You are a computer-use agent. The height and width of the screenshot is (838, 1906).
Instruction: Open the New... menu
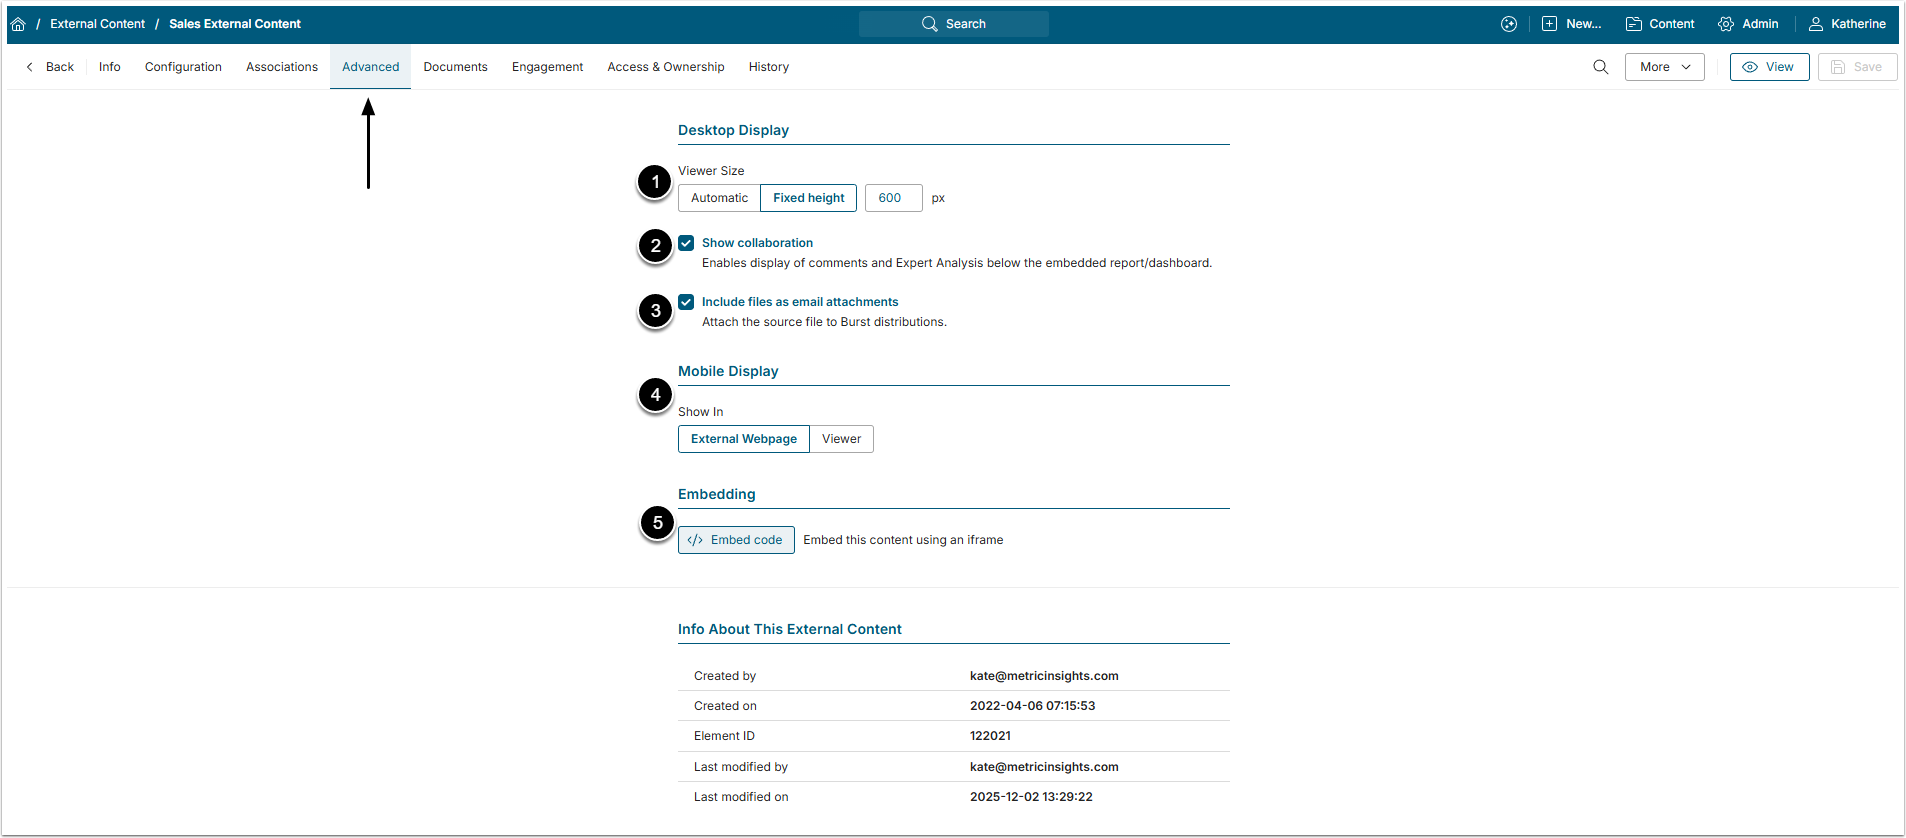1571,24
